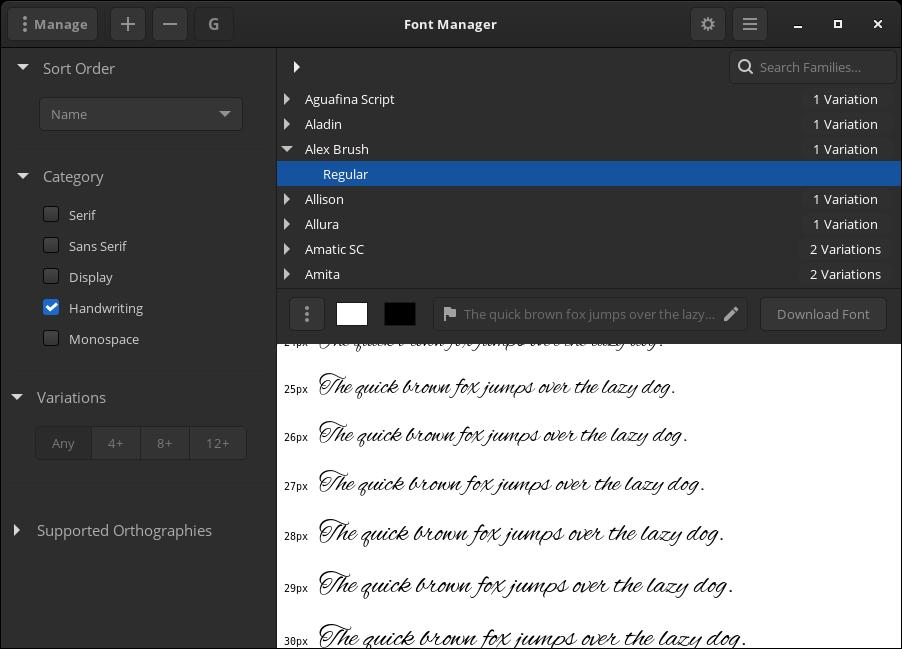902x649 pixels.
Task: Select the Any variations filter
Action: coord(63,443)
